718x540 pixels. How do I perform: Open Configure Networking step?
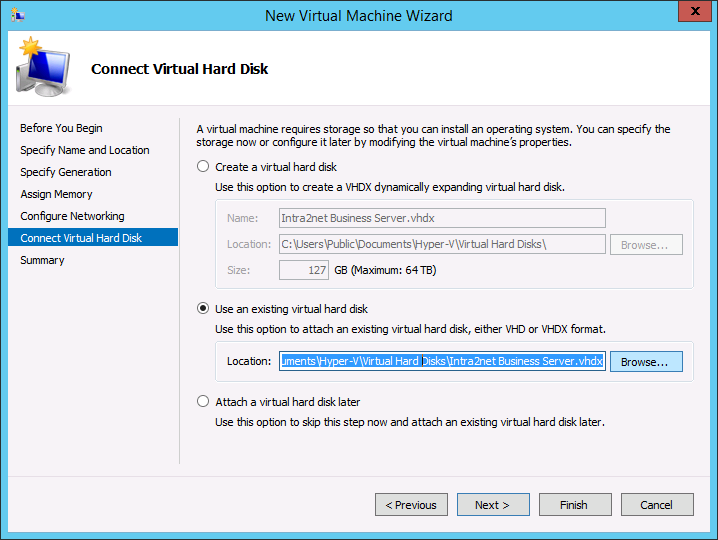click(x=72, y=216)
